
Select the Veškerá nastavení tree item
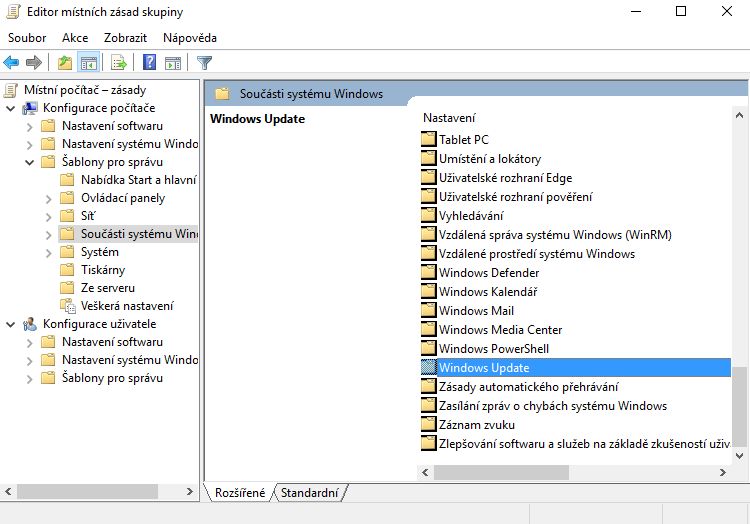[x=127, y=306]
